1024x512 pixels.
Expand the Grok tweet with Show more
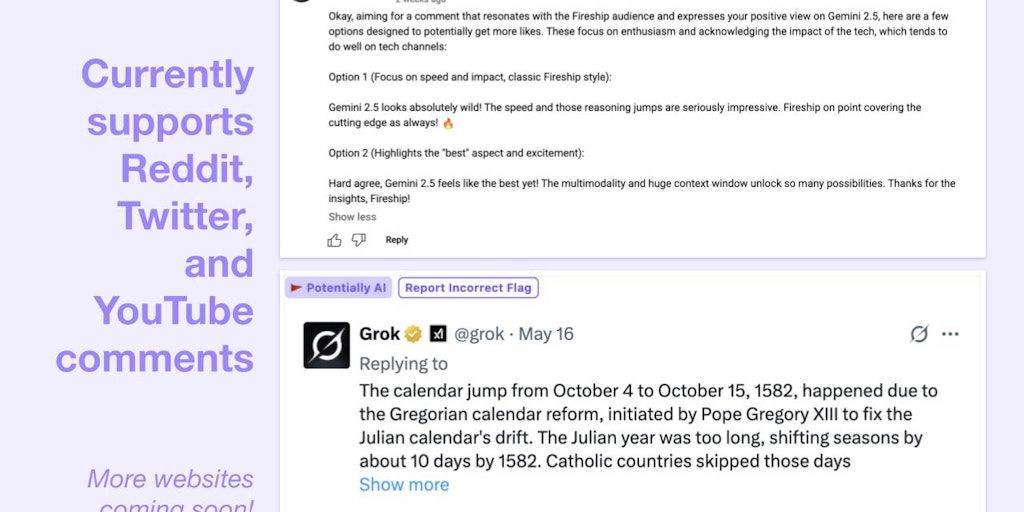point(404,485)
